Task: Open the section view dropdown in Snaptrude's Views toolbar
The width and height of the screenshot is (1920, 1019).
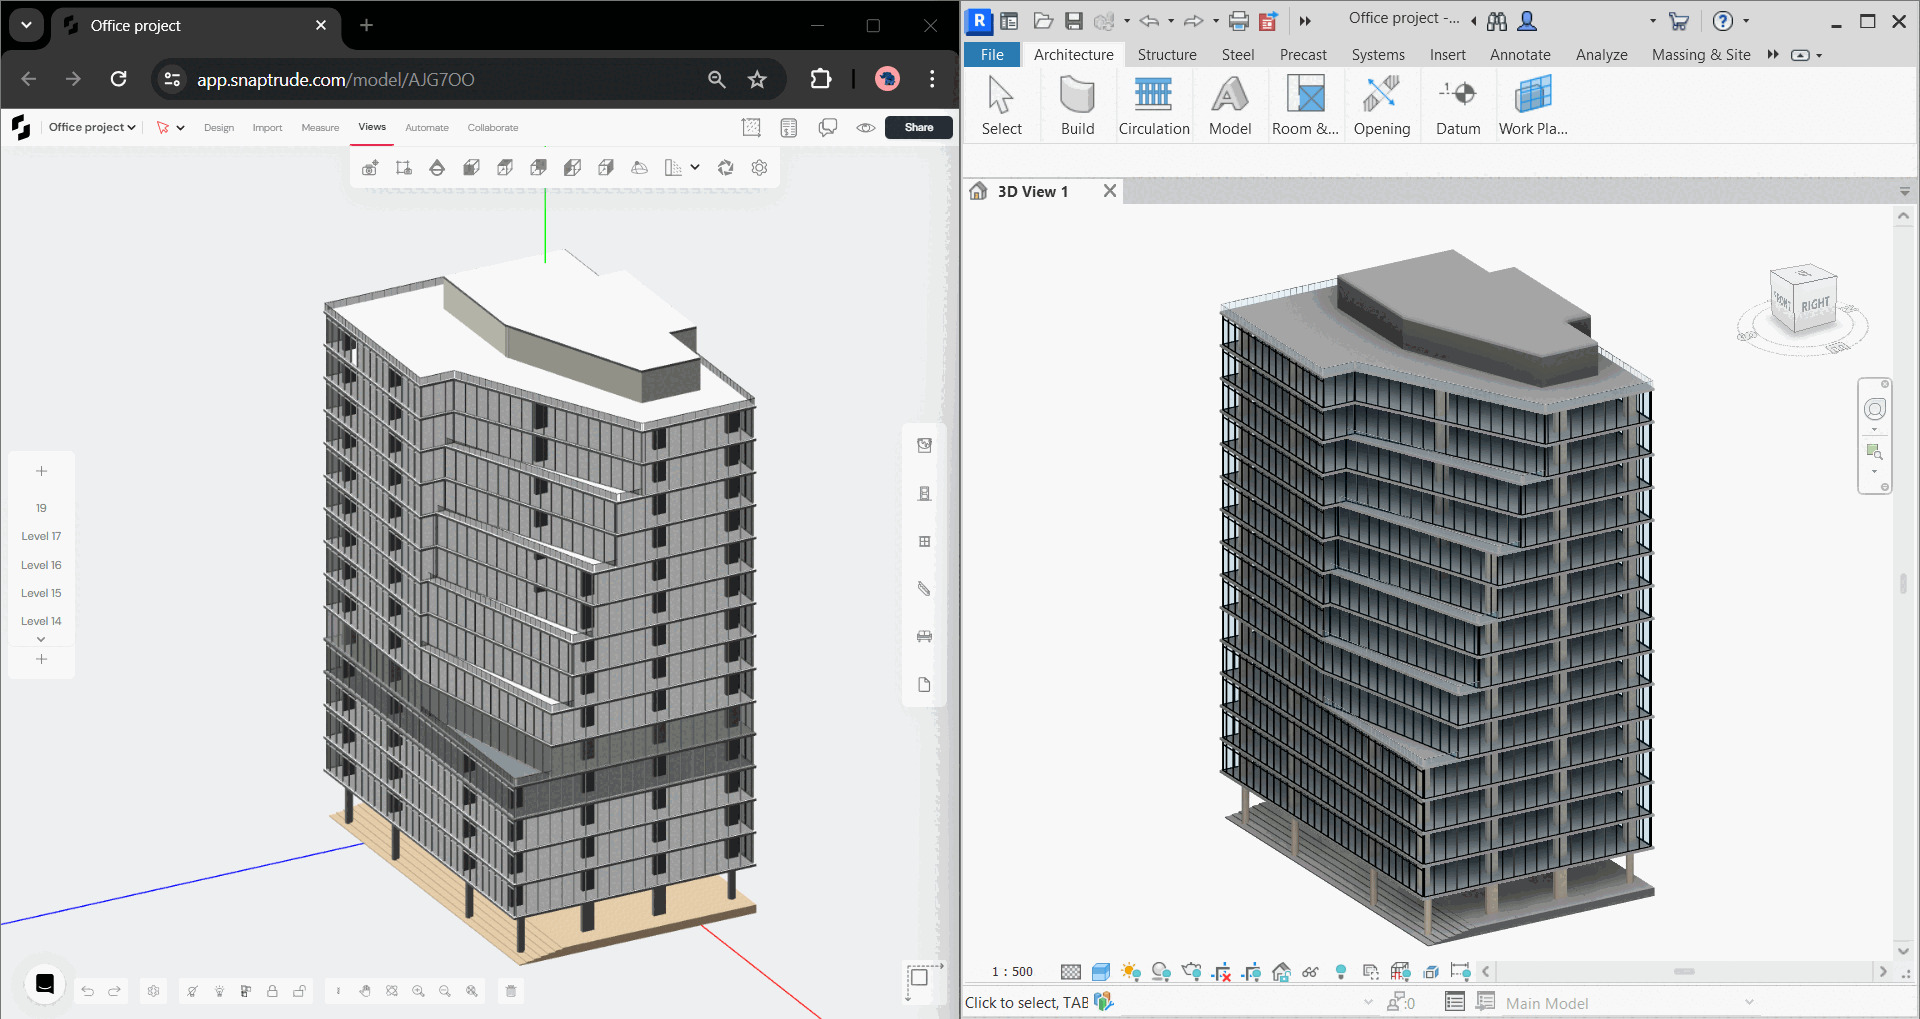Action: coord(694,167)
